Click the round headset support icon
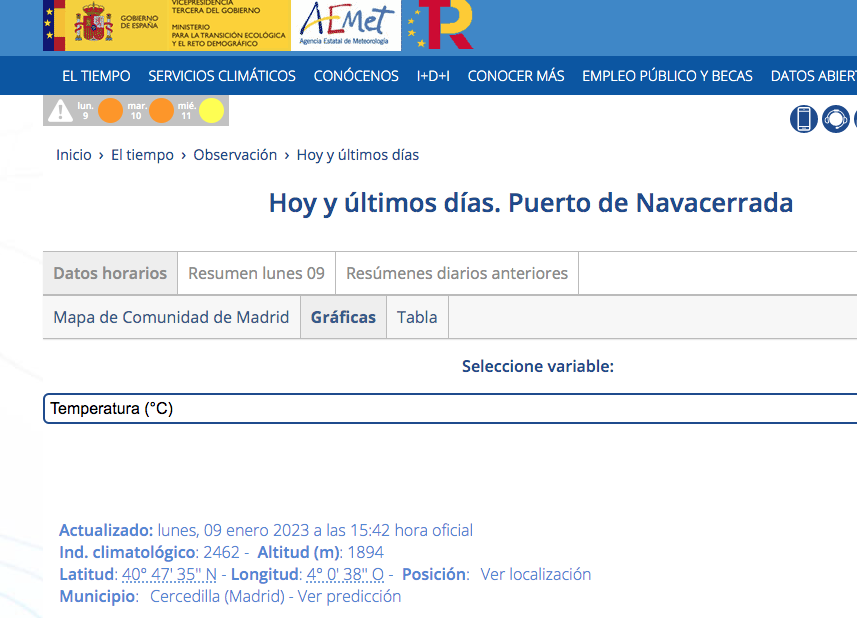This screenshot has height=618, width=857. click(x=835, y=119)
